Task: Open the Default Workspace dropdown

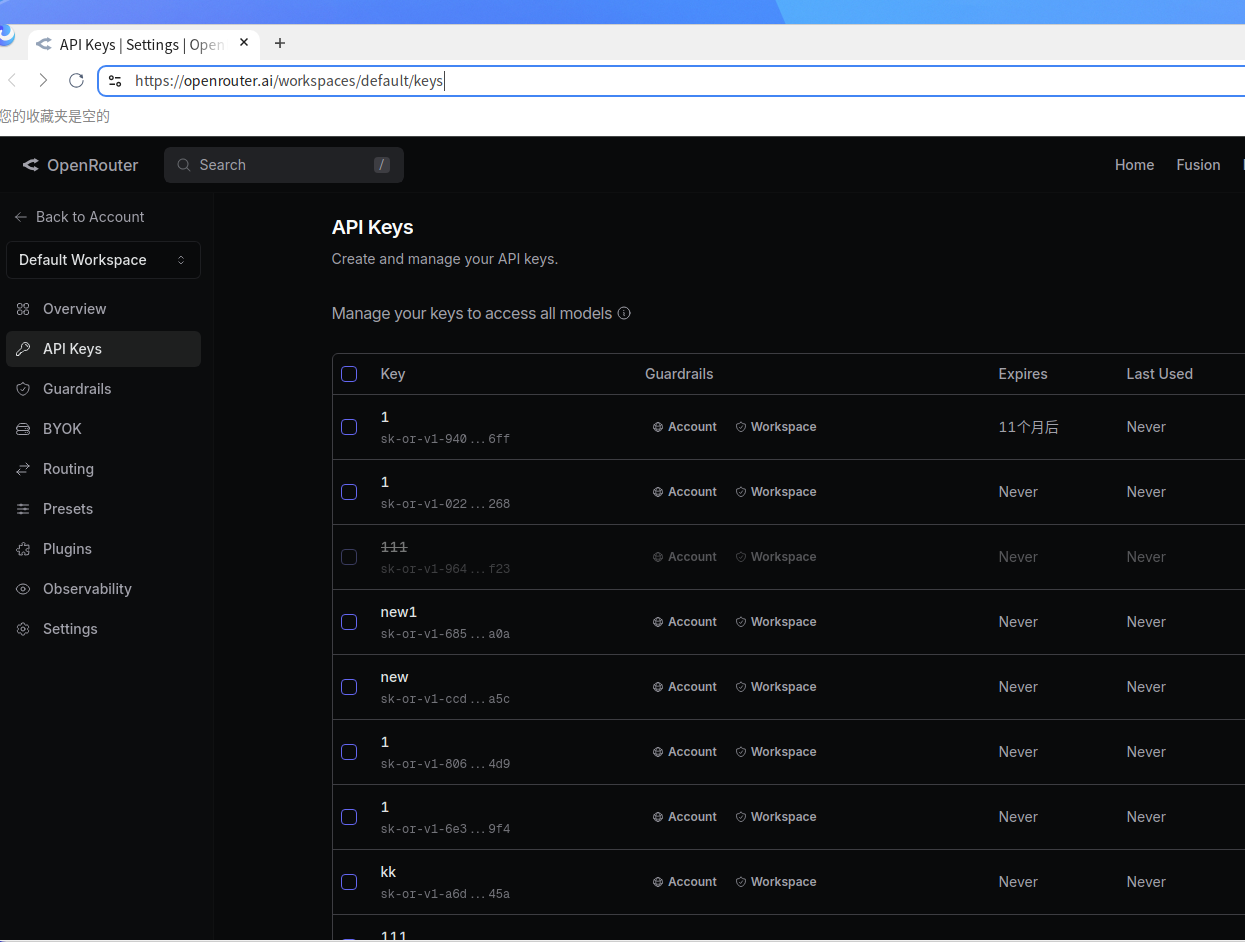Action: [103, 260]
